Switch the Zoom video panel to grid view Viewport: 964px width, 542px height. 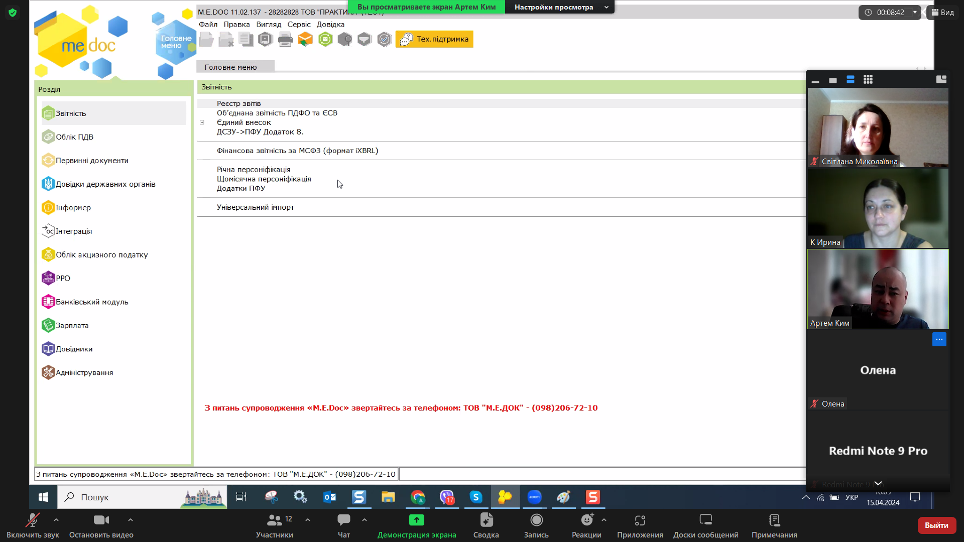click(x=868, y=79)
